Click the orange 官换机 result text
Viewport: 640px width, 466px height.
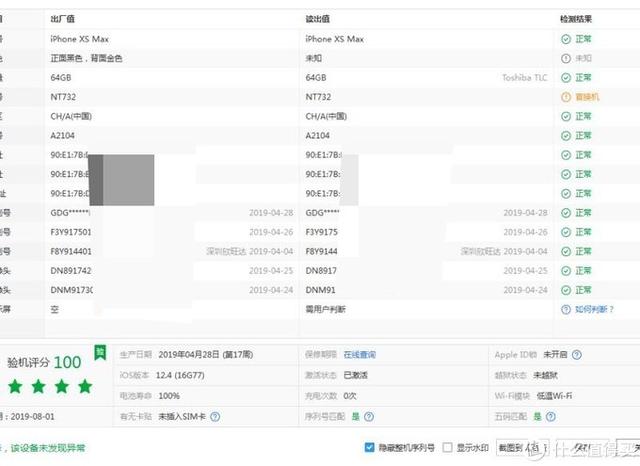[587, 97]
